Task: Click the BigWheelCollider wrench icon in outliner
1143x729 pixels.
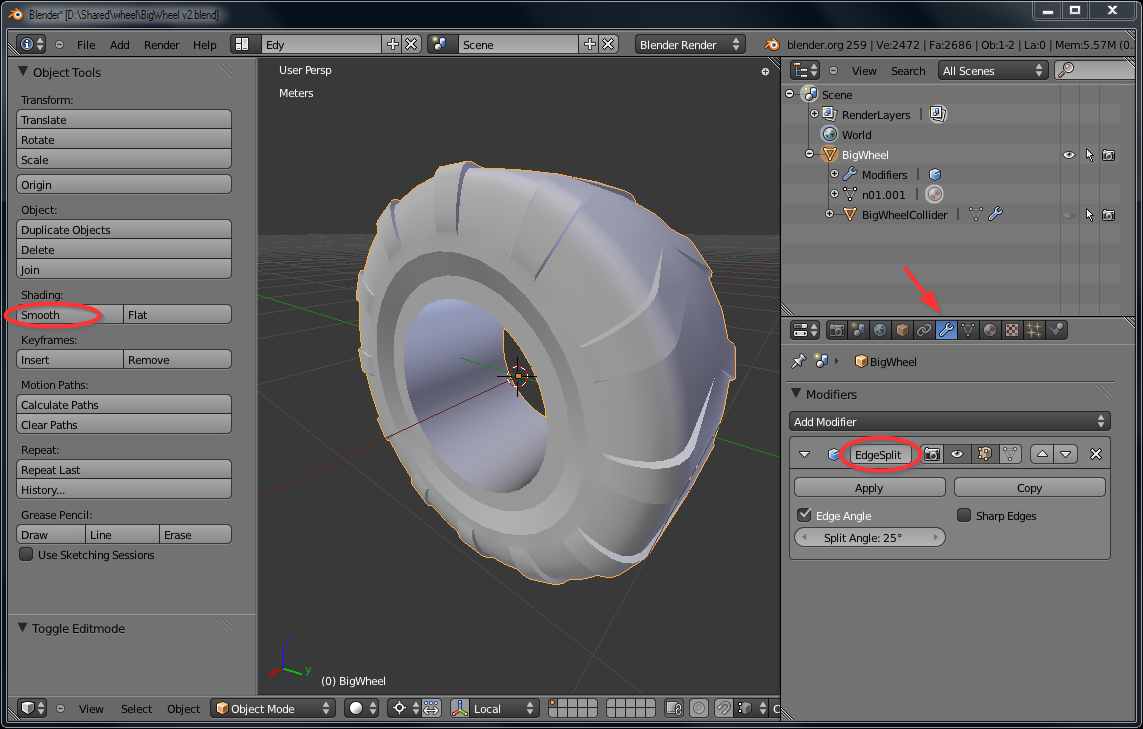Action: (x=995, y=214)
